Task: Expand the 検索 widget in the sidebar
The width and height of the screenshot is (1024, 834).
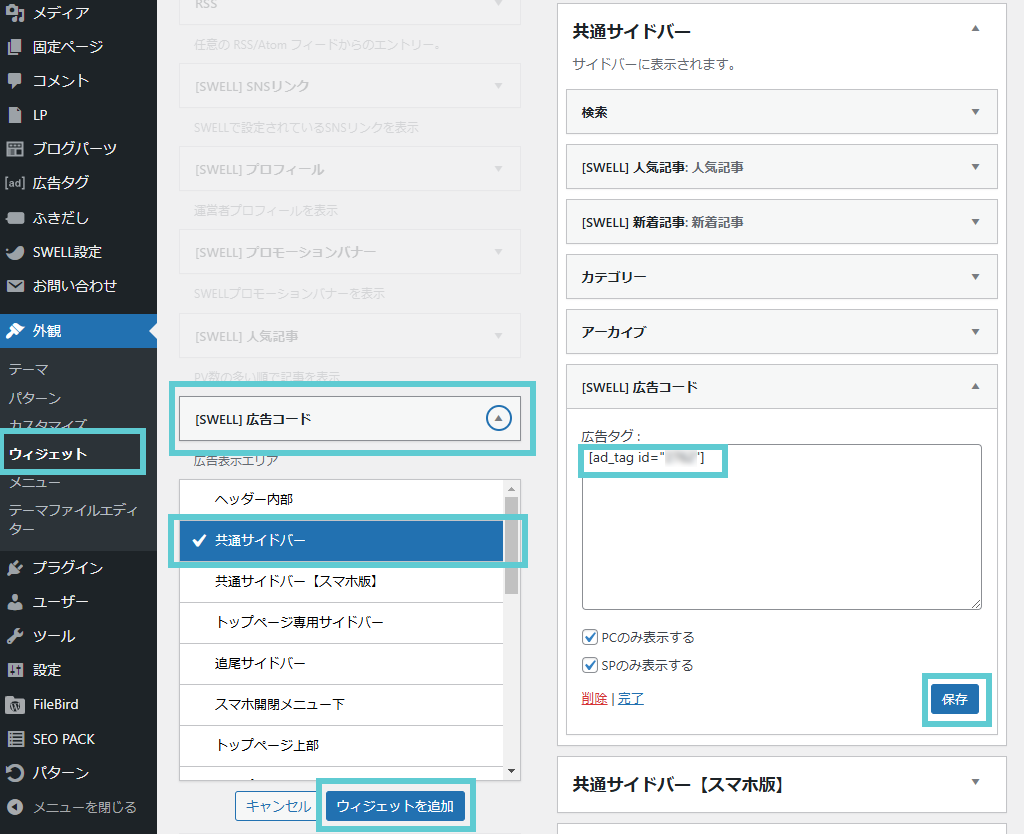Action: (x=975, y=112)
